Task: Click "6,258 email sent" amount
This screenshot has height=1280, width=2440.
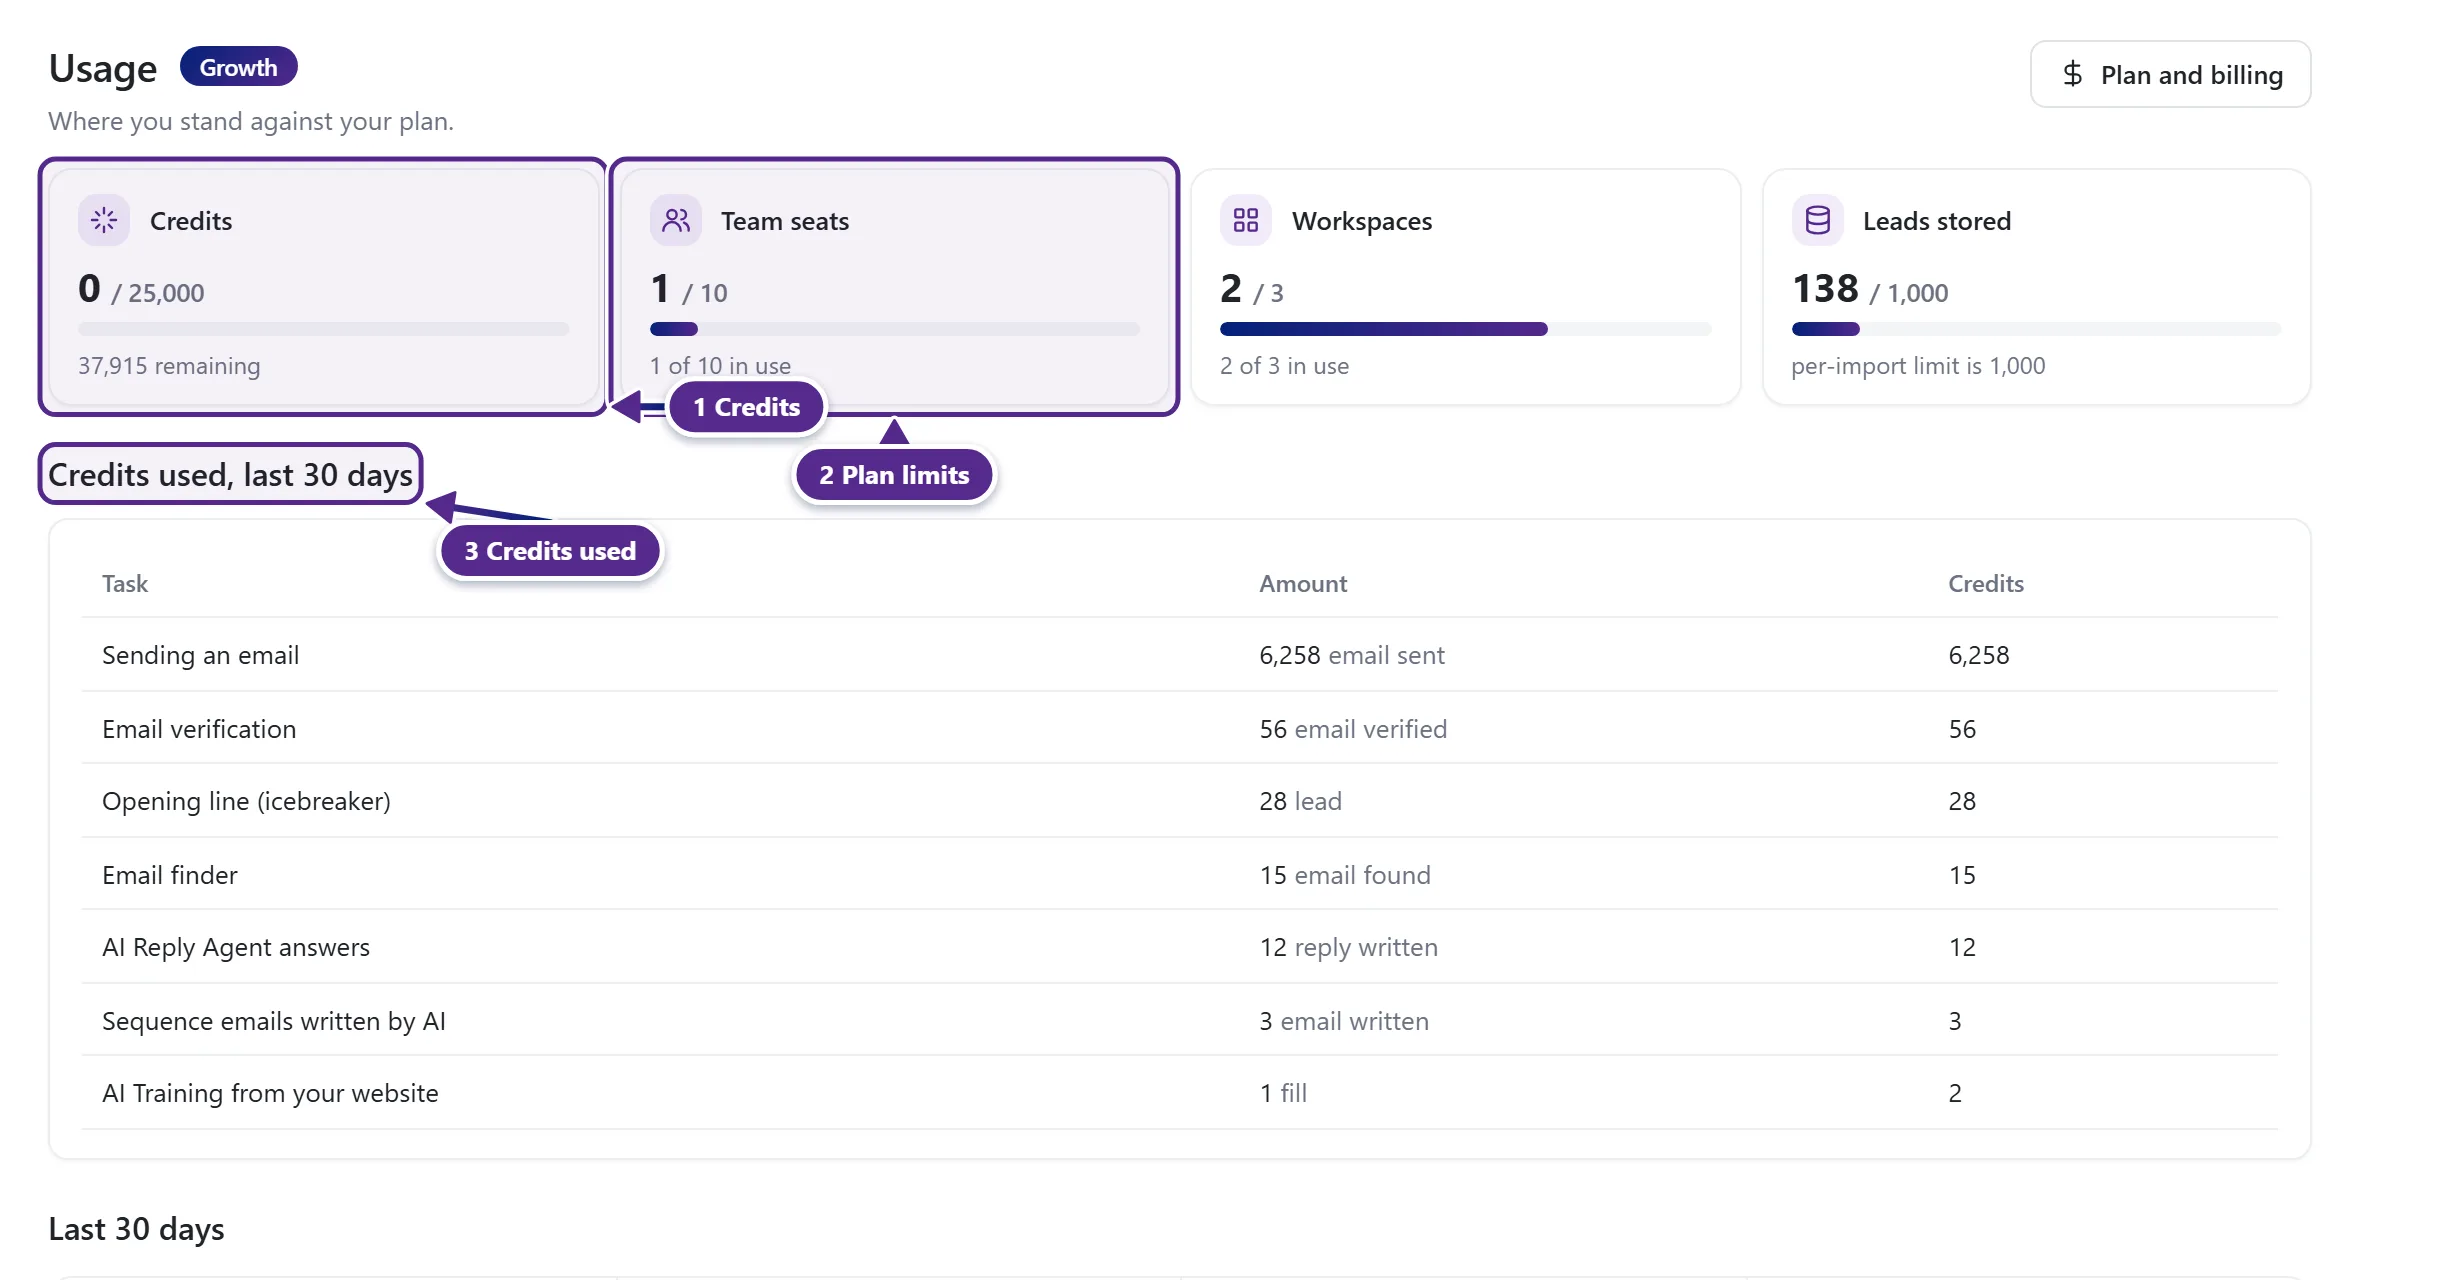Action: 1352,655
